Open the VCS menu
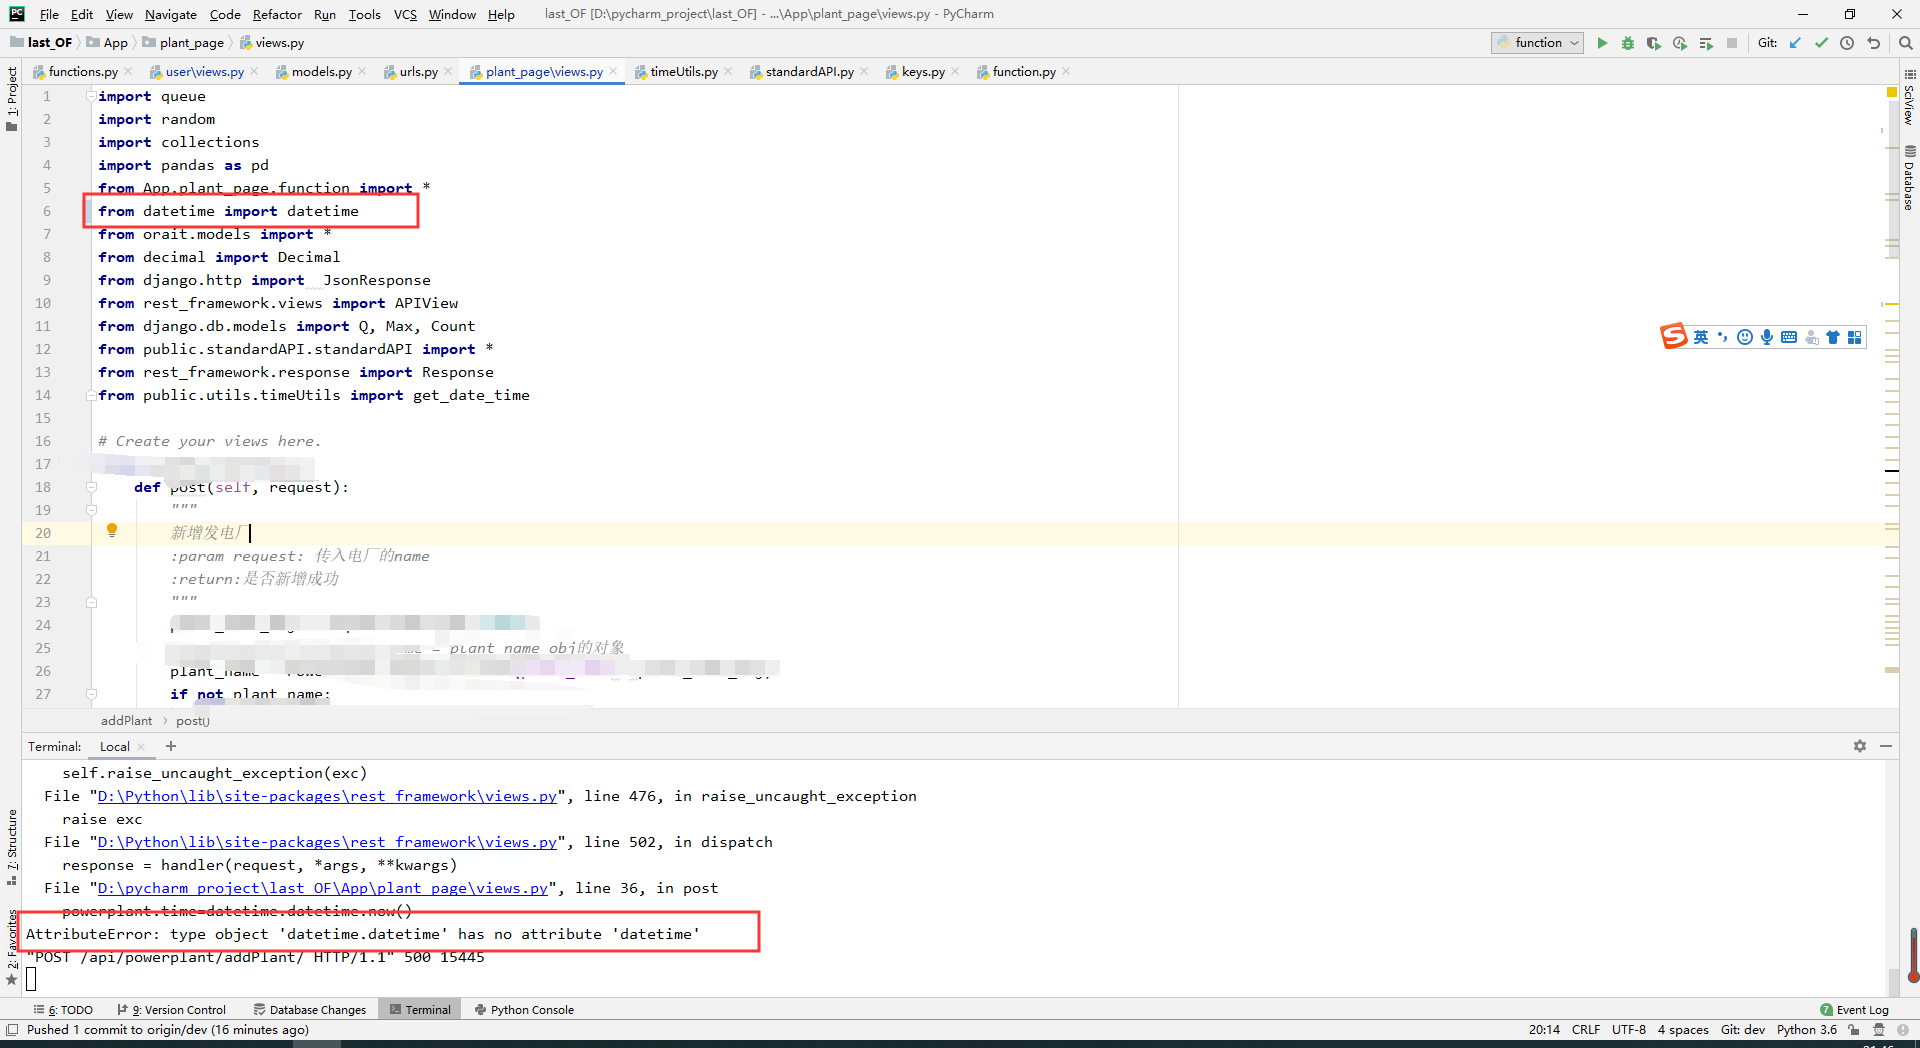Viewport: 1920px width, 1048px height. coord(404,14)
